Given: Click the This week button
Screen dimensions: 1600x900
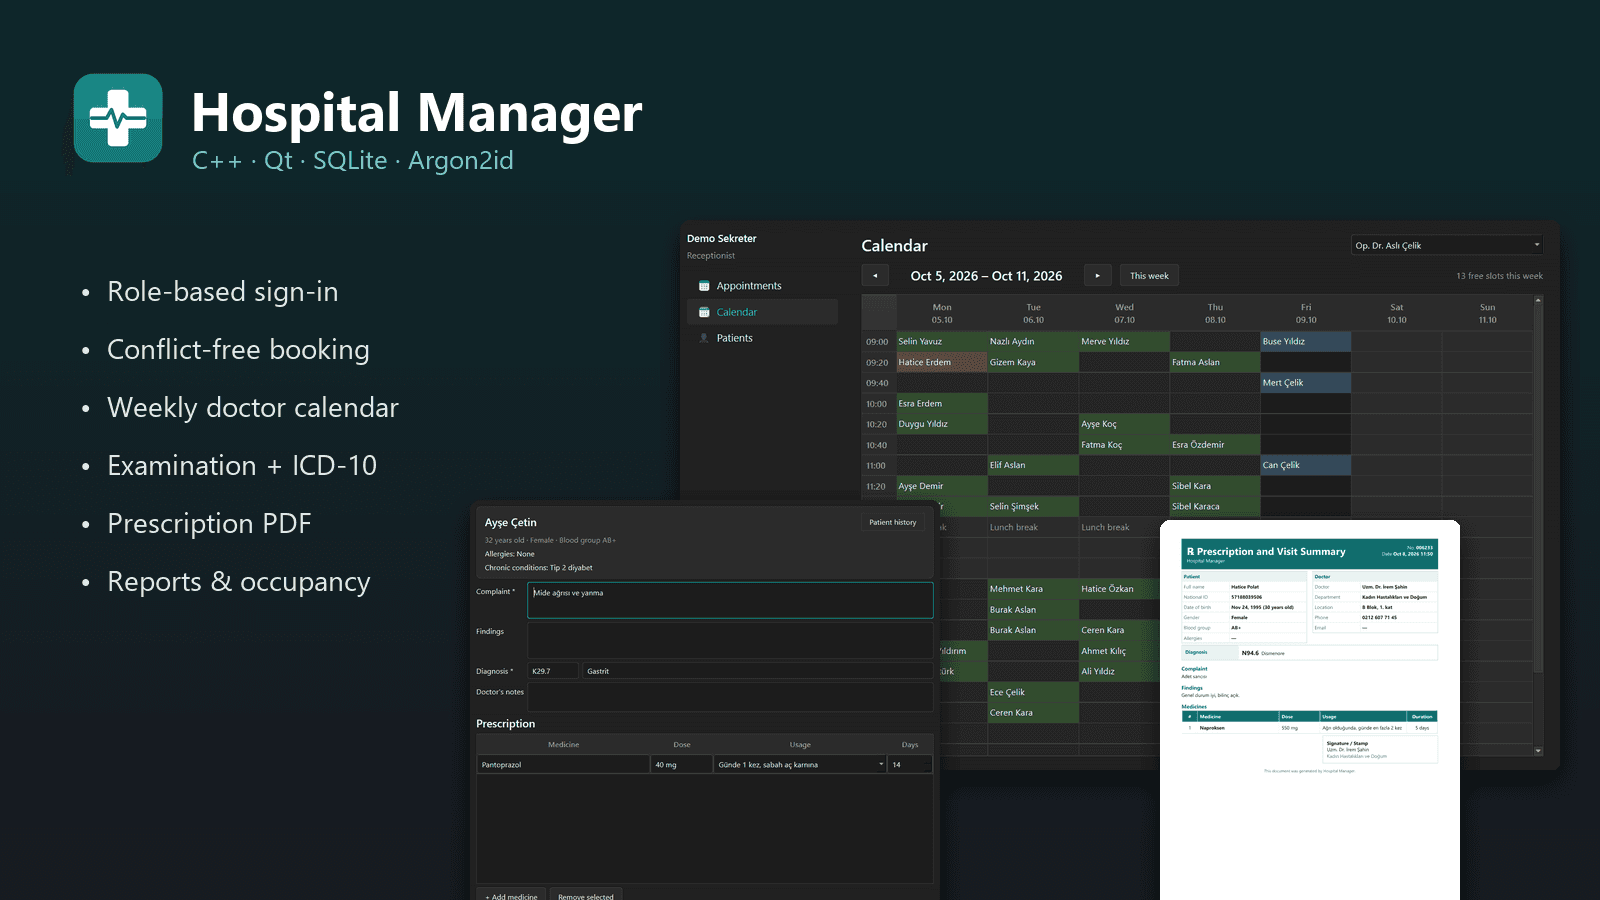Looking at the screenshot, I should tap(1149, 276).
